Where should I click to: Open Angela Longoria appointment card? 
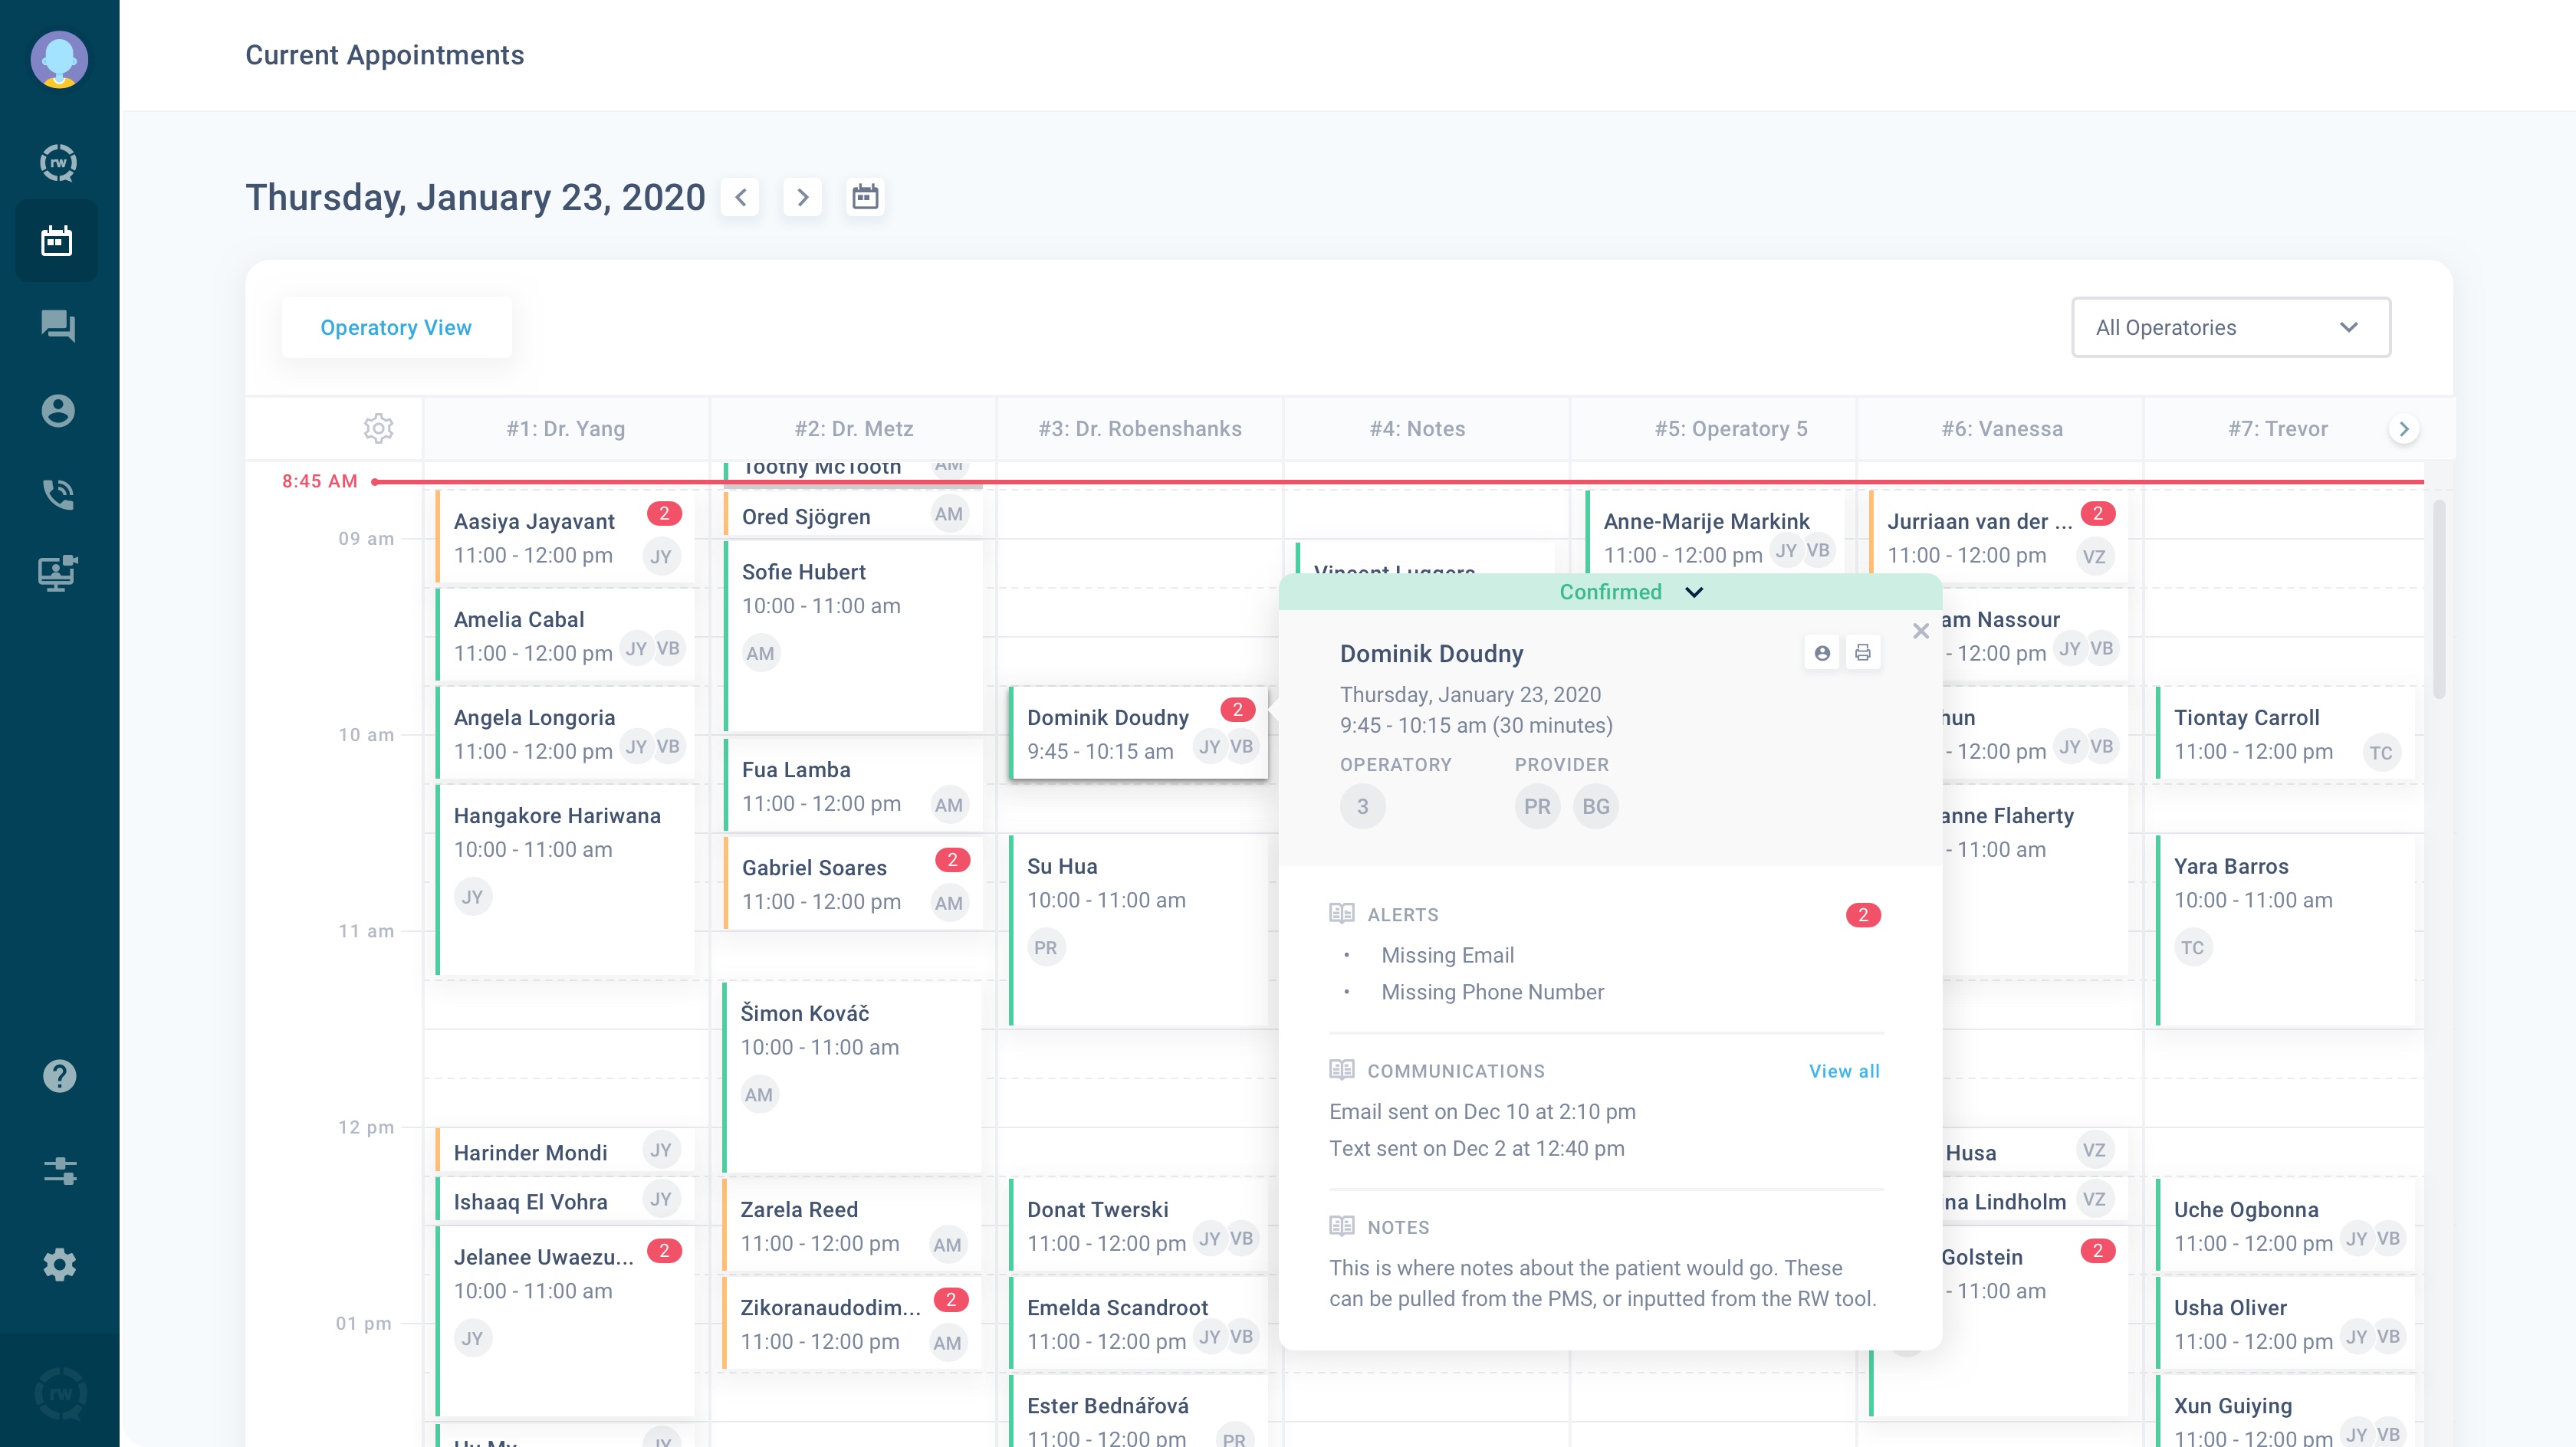click(566, 733)
